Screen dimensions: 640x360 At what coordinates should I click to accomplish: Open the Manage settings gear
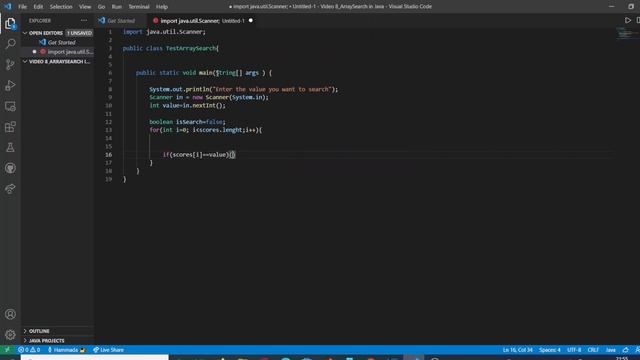point(10,335)
